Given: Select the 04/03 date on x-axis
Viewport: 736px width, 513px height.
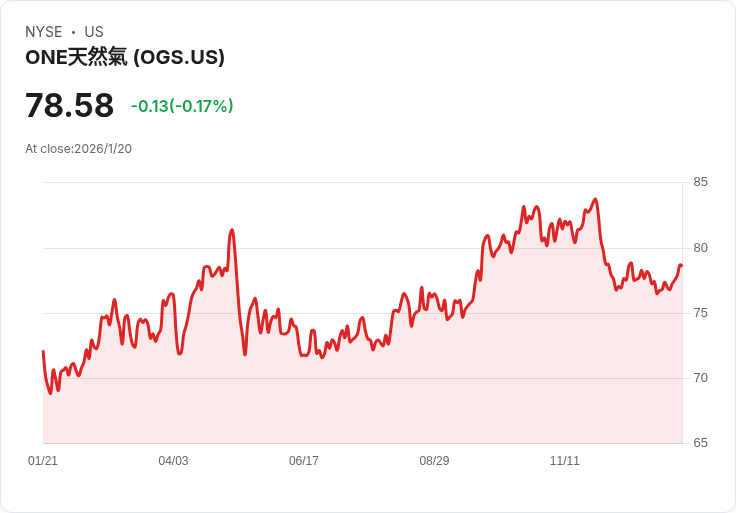Looking at the screenshot, I should click(173, 461).
